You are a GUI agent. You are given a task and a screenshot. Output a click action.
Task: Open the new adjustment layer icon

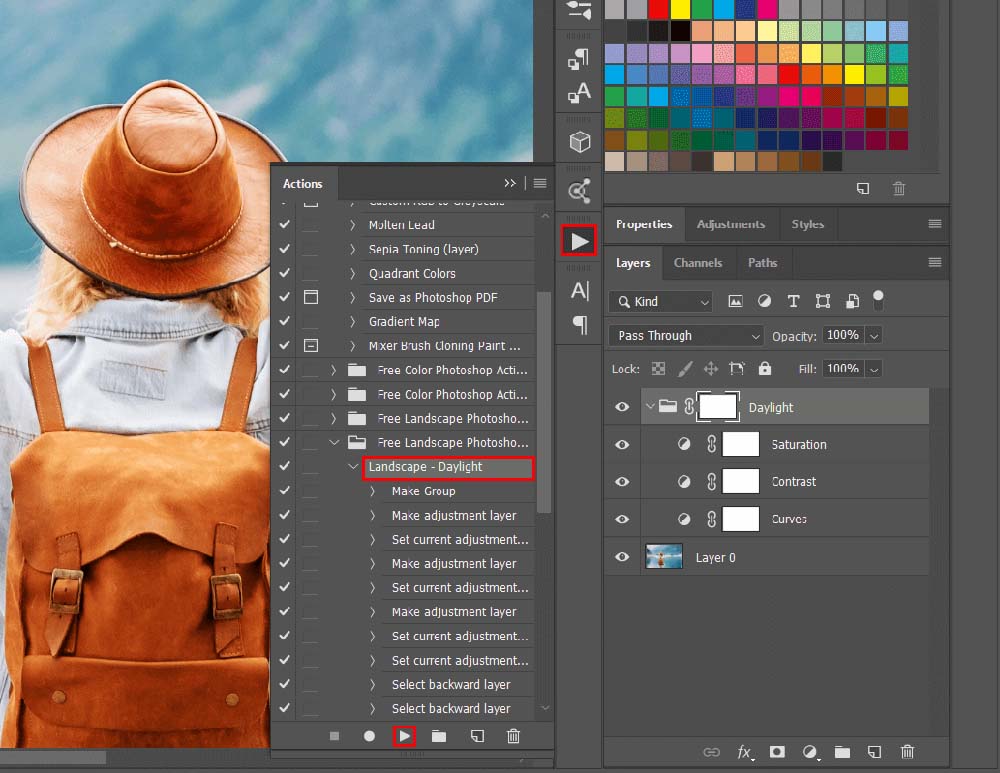[810, 751]
